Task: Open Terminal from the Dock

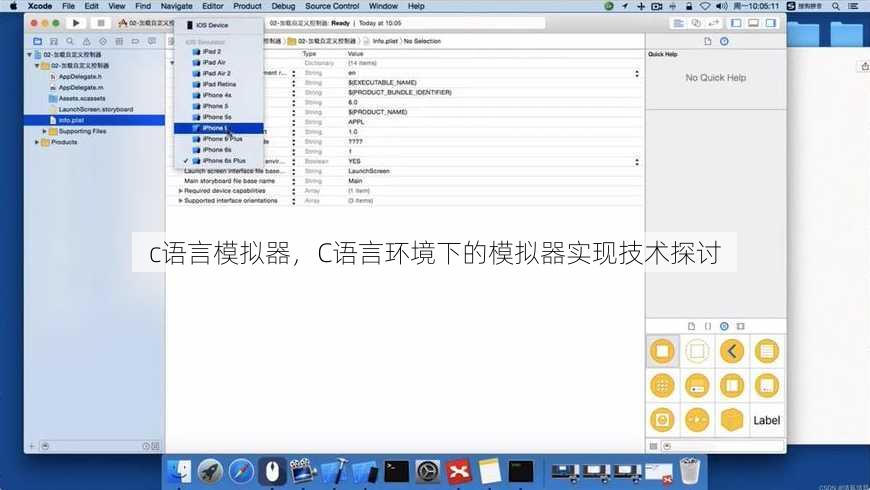Action: point(397,472)
